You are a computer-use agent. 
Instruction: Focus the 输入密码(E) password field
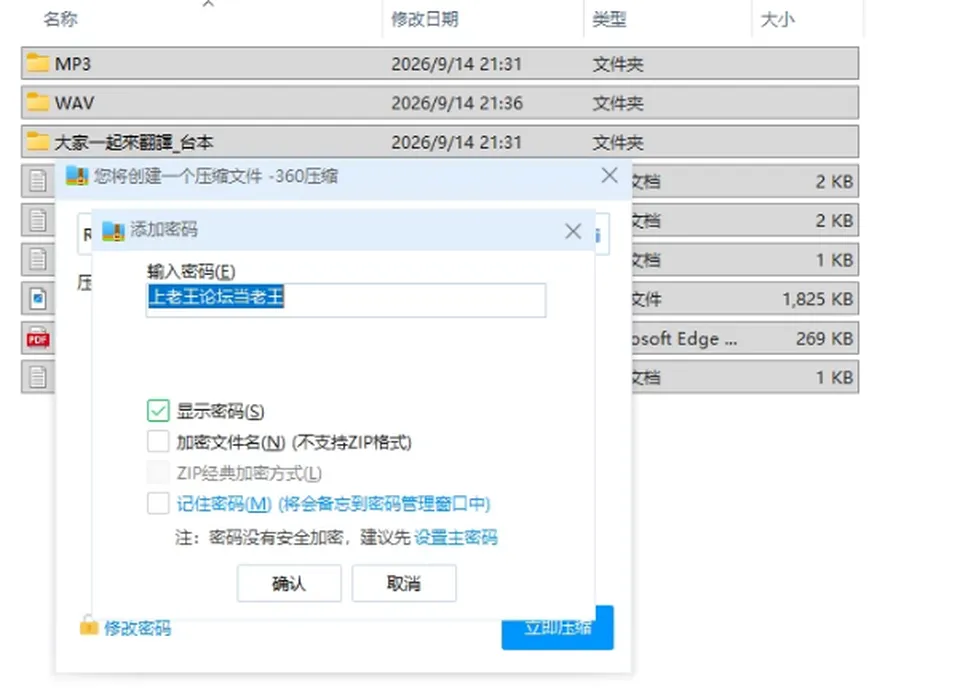(x=346, y=300)
